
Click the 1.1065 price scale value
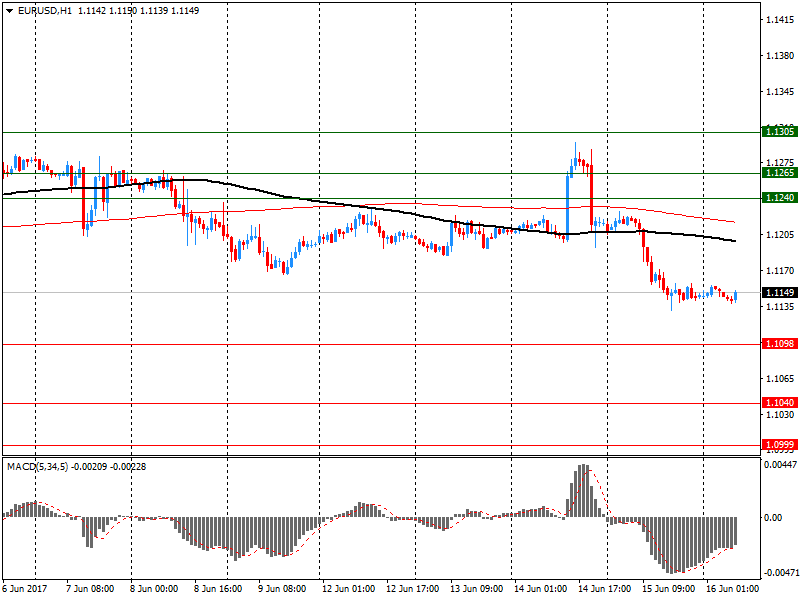[780, 379]
